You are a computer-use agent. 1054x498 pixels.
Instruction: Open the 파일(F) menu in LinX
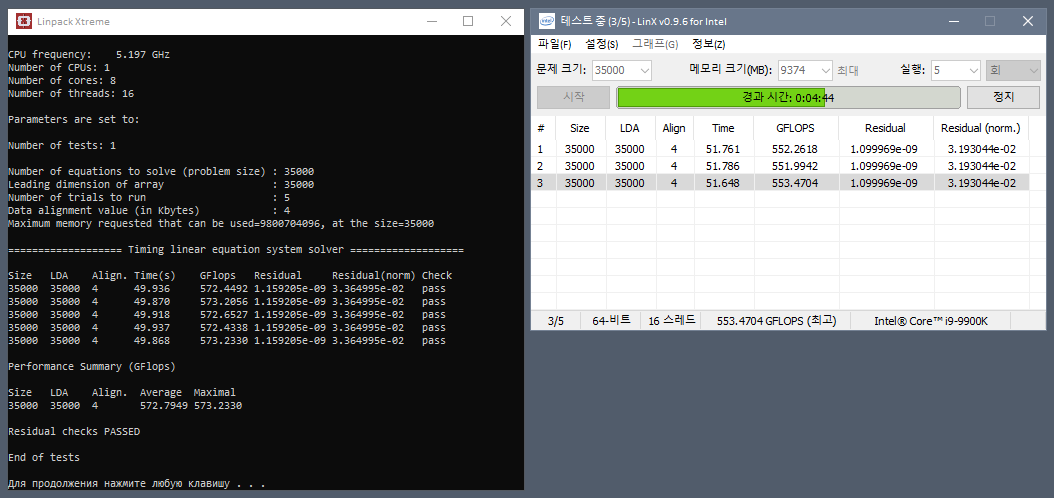tap(555, 44)
